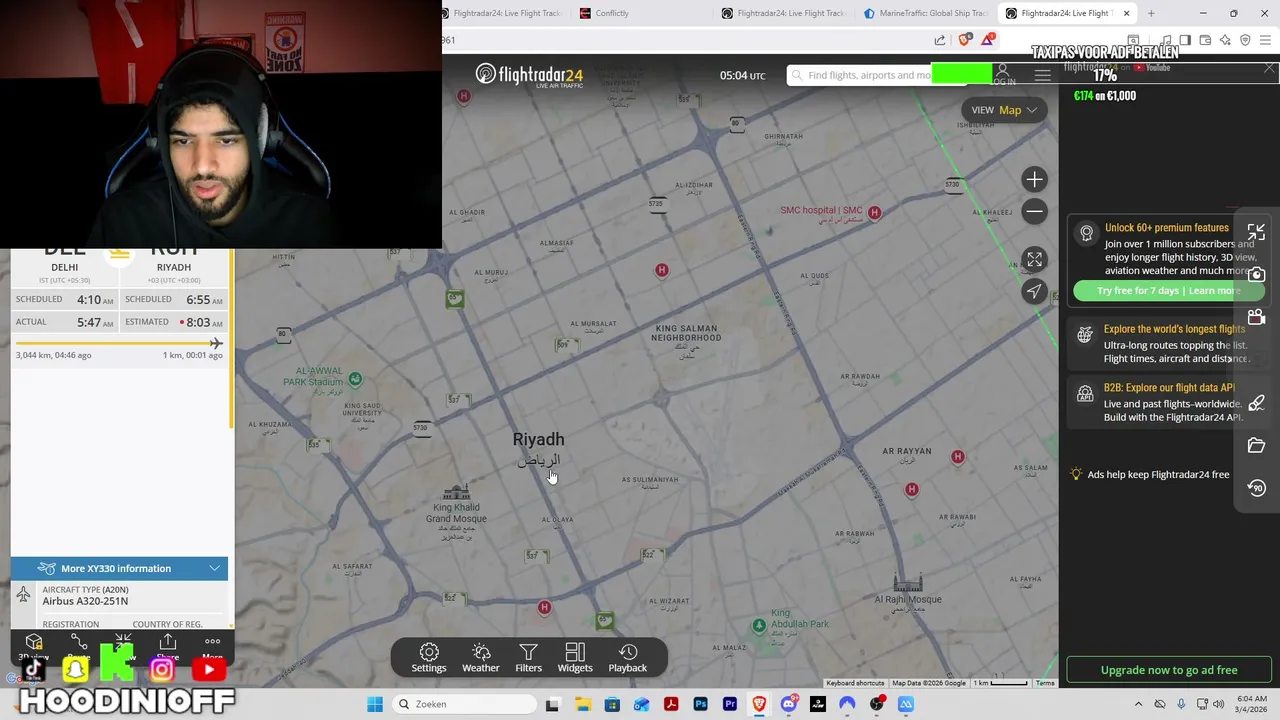Click Riyadh city label on map
1280x720 pixels.
coord(538,440)
